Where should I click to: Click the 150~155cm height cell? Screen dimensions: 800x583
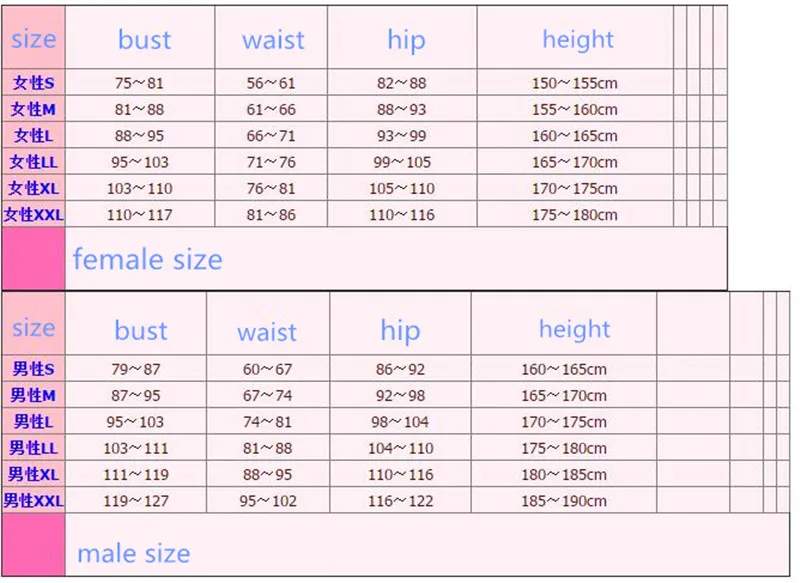pos(575,83)
